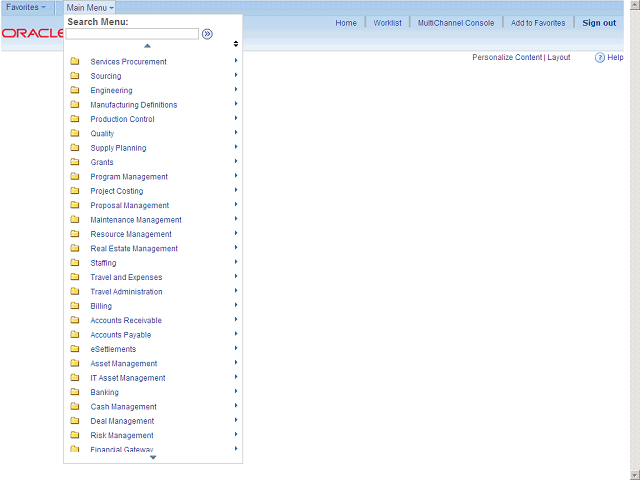Open the Favorites dropdown
Viewport: 640px width, 480px height.
tap(26, 7)
